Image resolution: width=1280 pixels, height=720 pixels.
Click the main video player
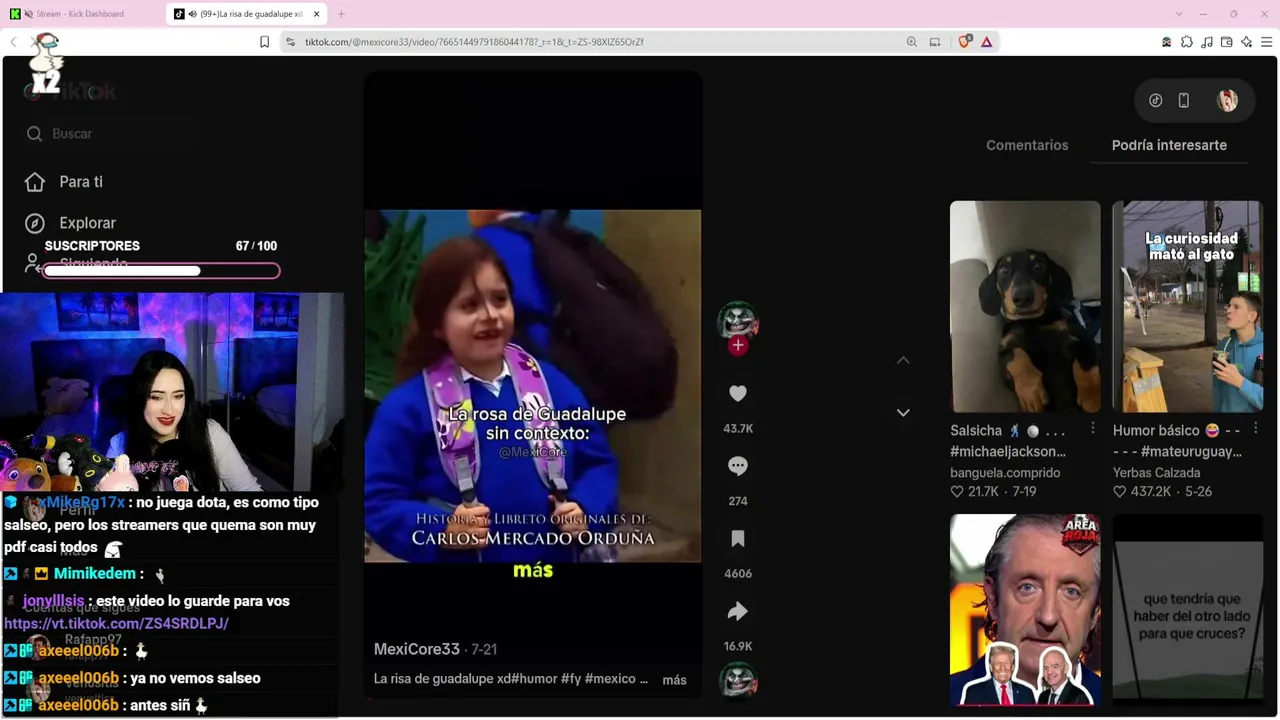tap(533, 386)
